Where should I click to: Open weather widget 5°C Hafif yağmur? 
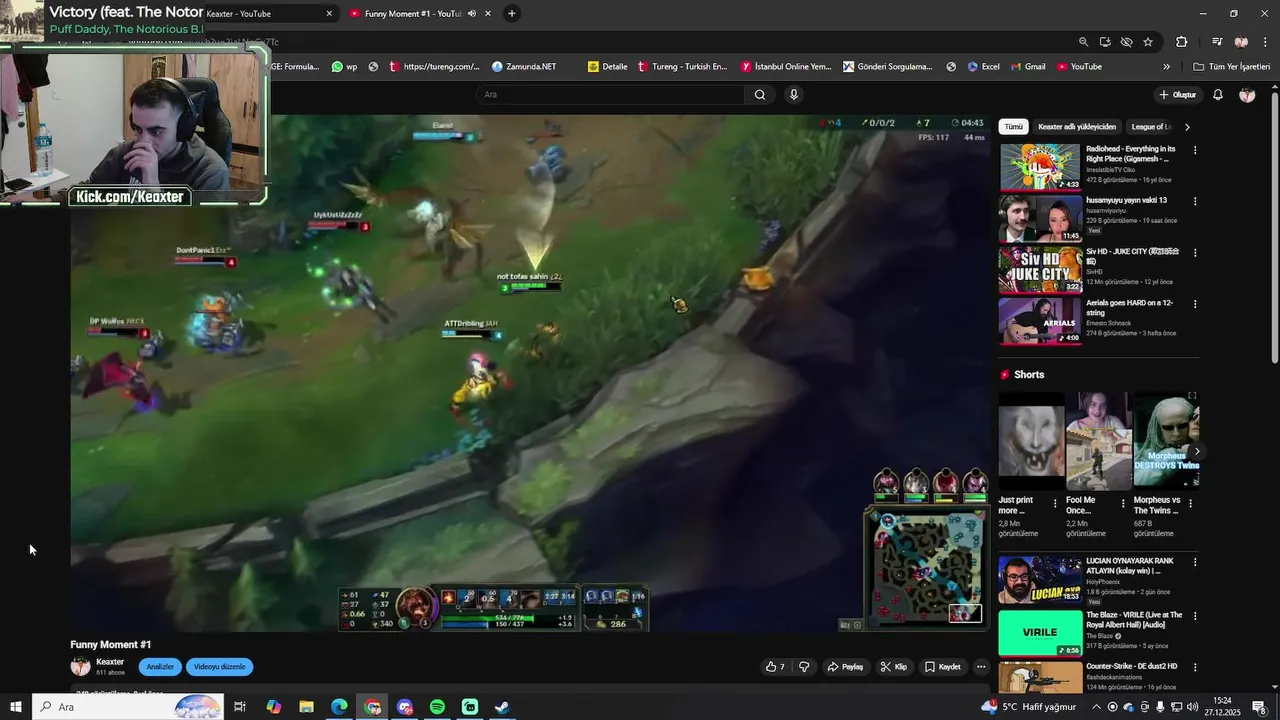[x=1029, y=707]
